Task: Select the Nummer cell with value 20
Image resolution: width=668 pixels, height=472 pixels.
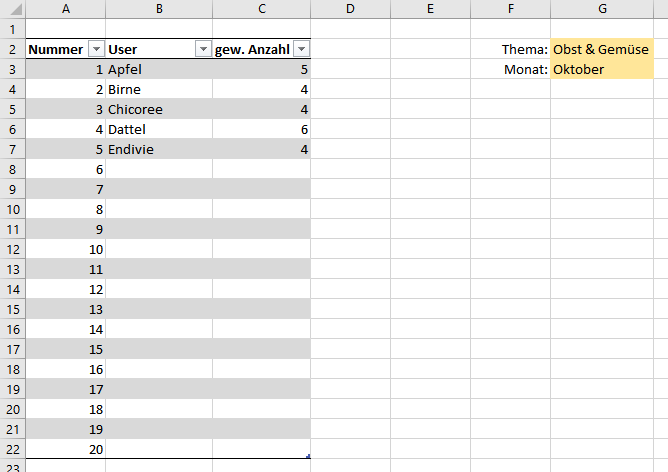Action: (65, 449)
